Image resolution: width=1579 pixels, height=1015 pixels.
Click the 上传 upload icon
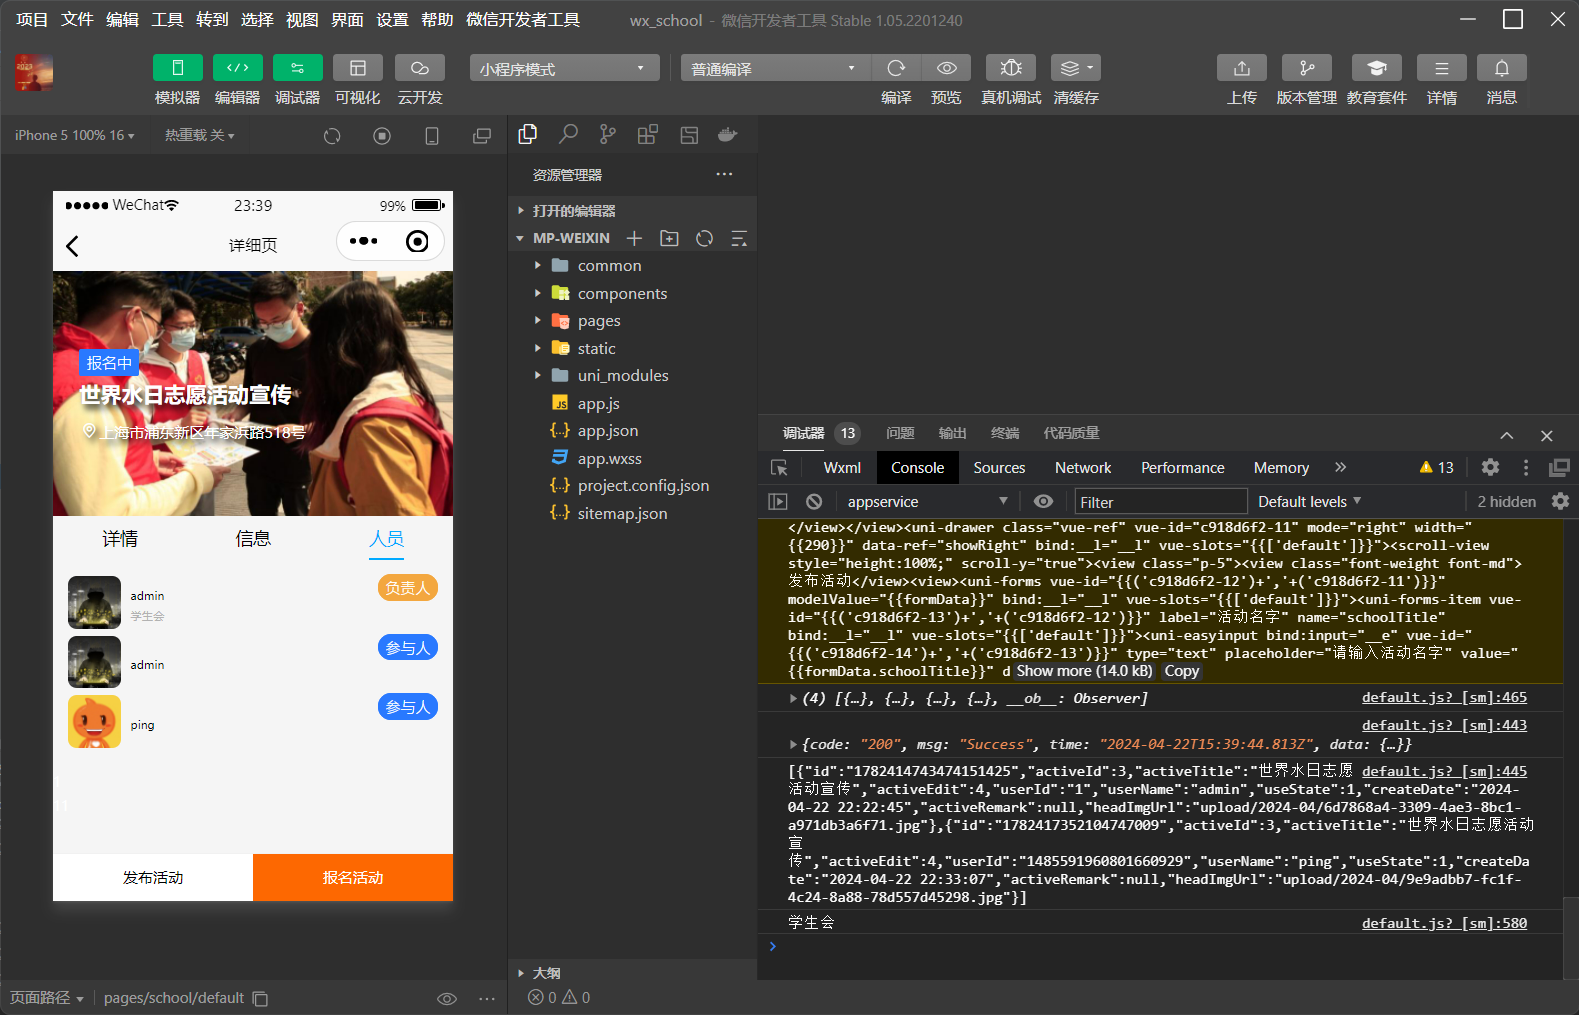[x=1242, y=67]
